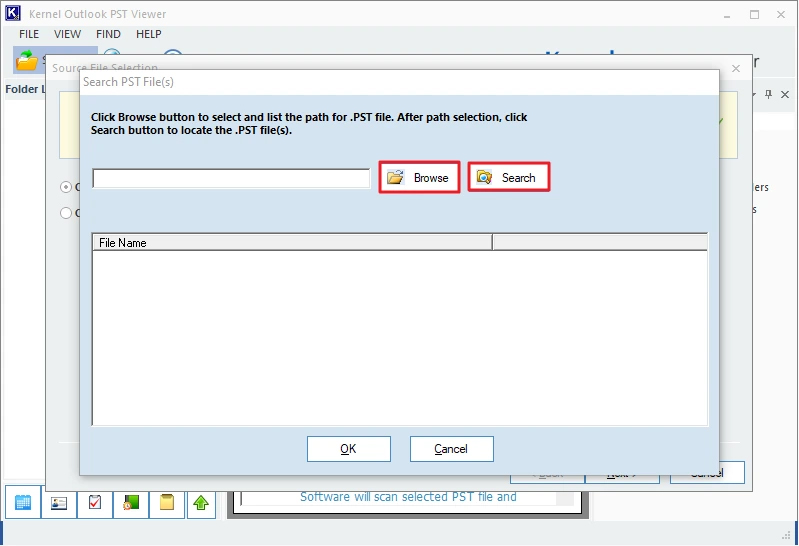Click the Kernel app logo icon
Image resolution: width=799 pixels, height=546 pixels.
pos(13,13)
